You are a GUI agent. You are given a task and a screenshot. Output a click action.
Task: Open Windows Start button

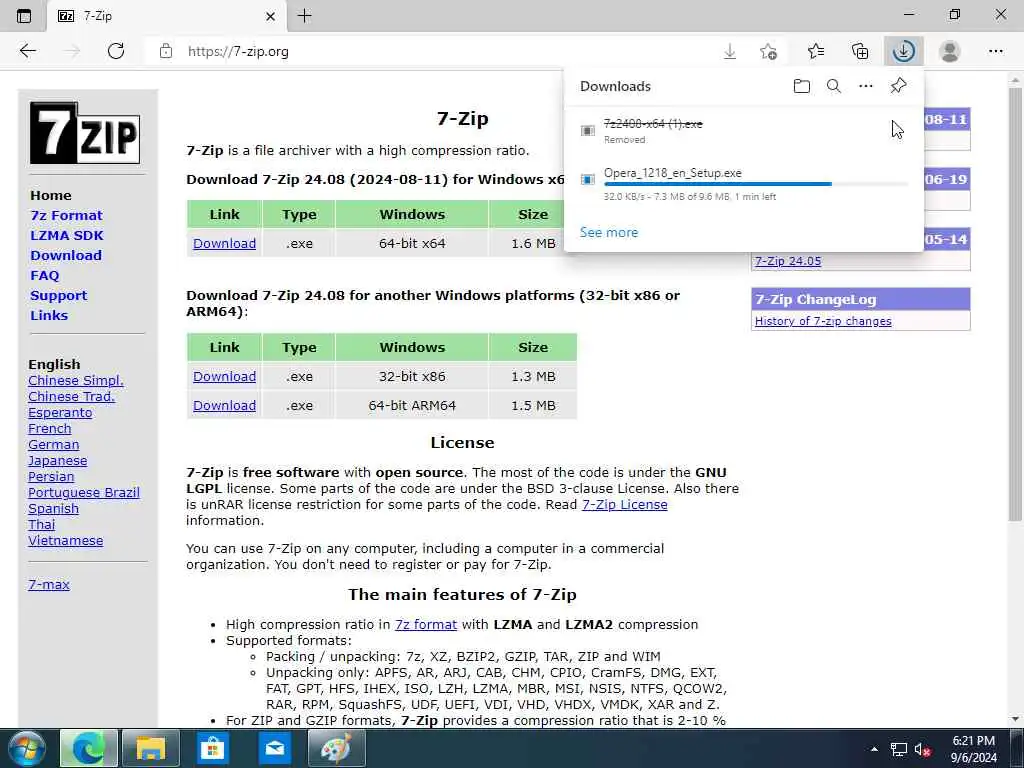26,748
